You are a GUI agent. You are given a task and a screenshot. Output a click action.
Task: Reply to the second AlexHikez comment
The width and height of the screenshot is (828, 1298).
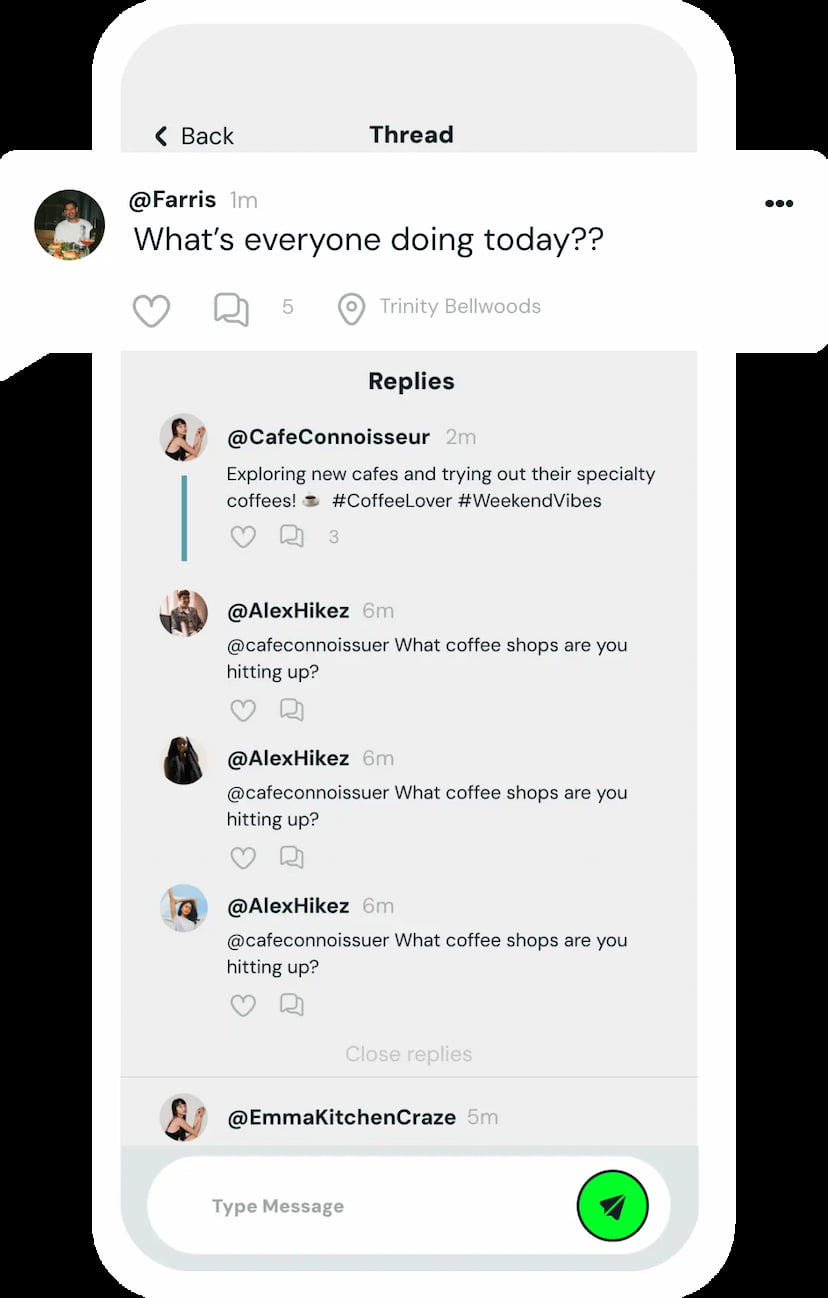(x=291, y=857)
